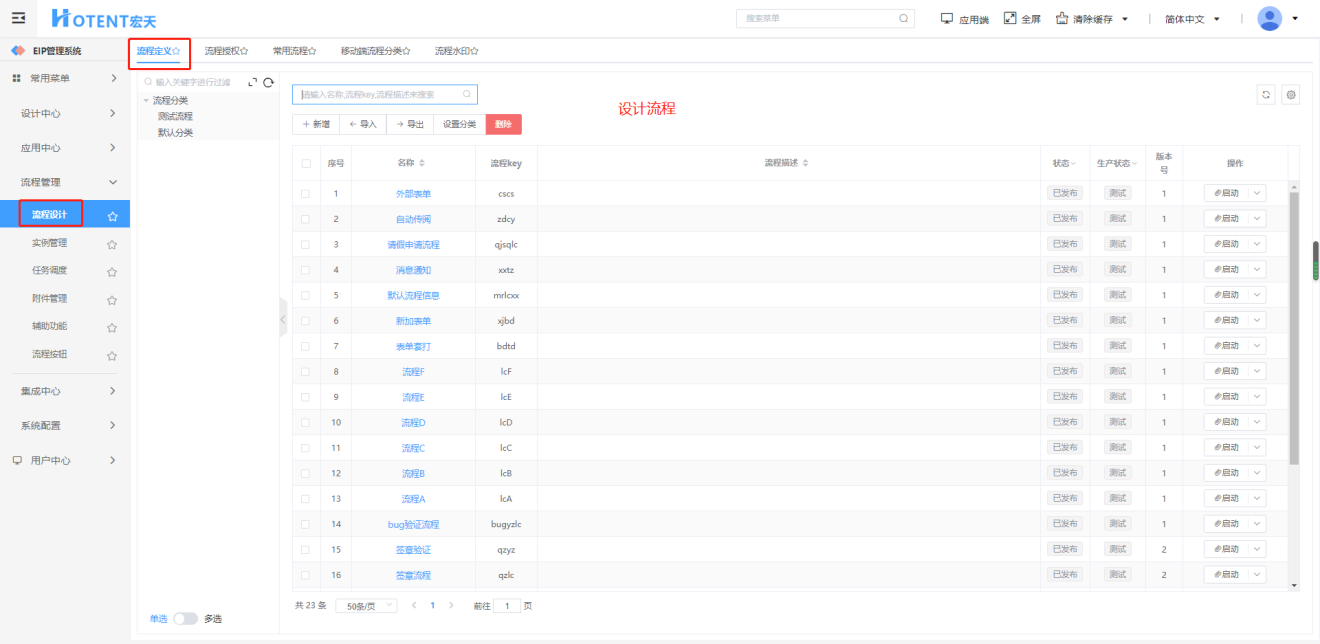The height and width of the screenshot is (644, 1320).
Task: Open table column settings gear icon
Action: [1291, 95]
